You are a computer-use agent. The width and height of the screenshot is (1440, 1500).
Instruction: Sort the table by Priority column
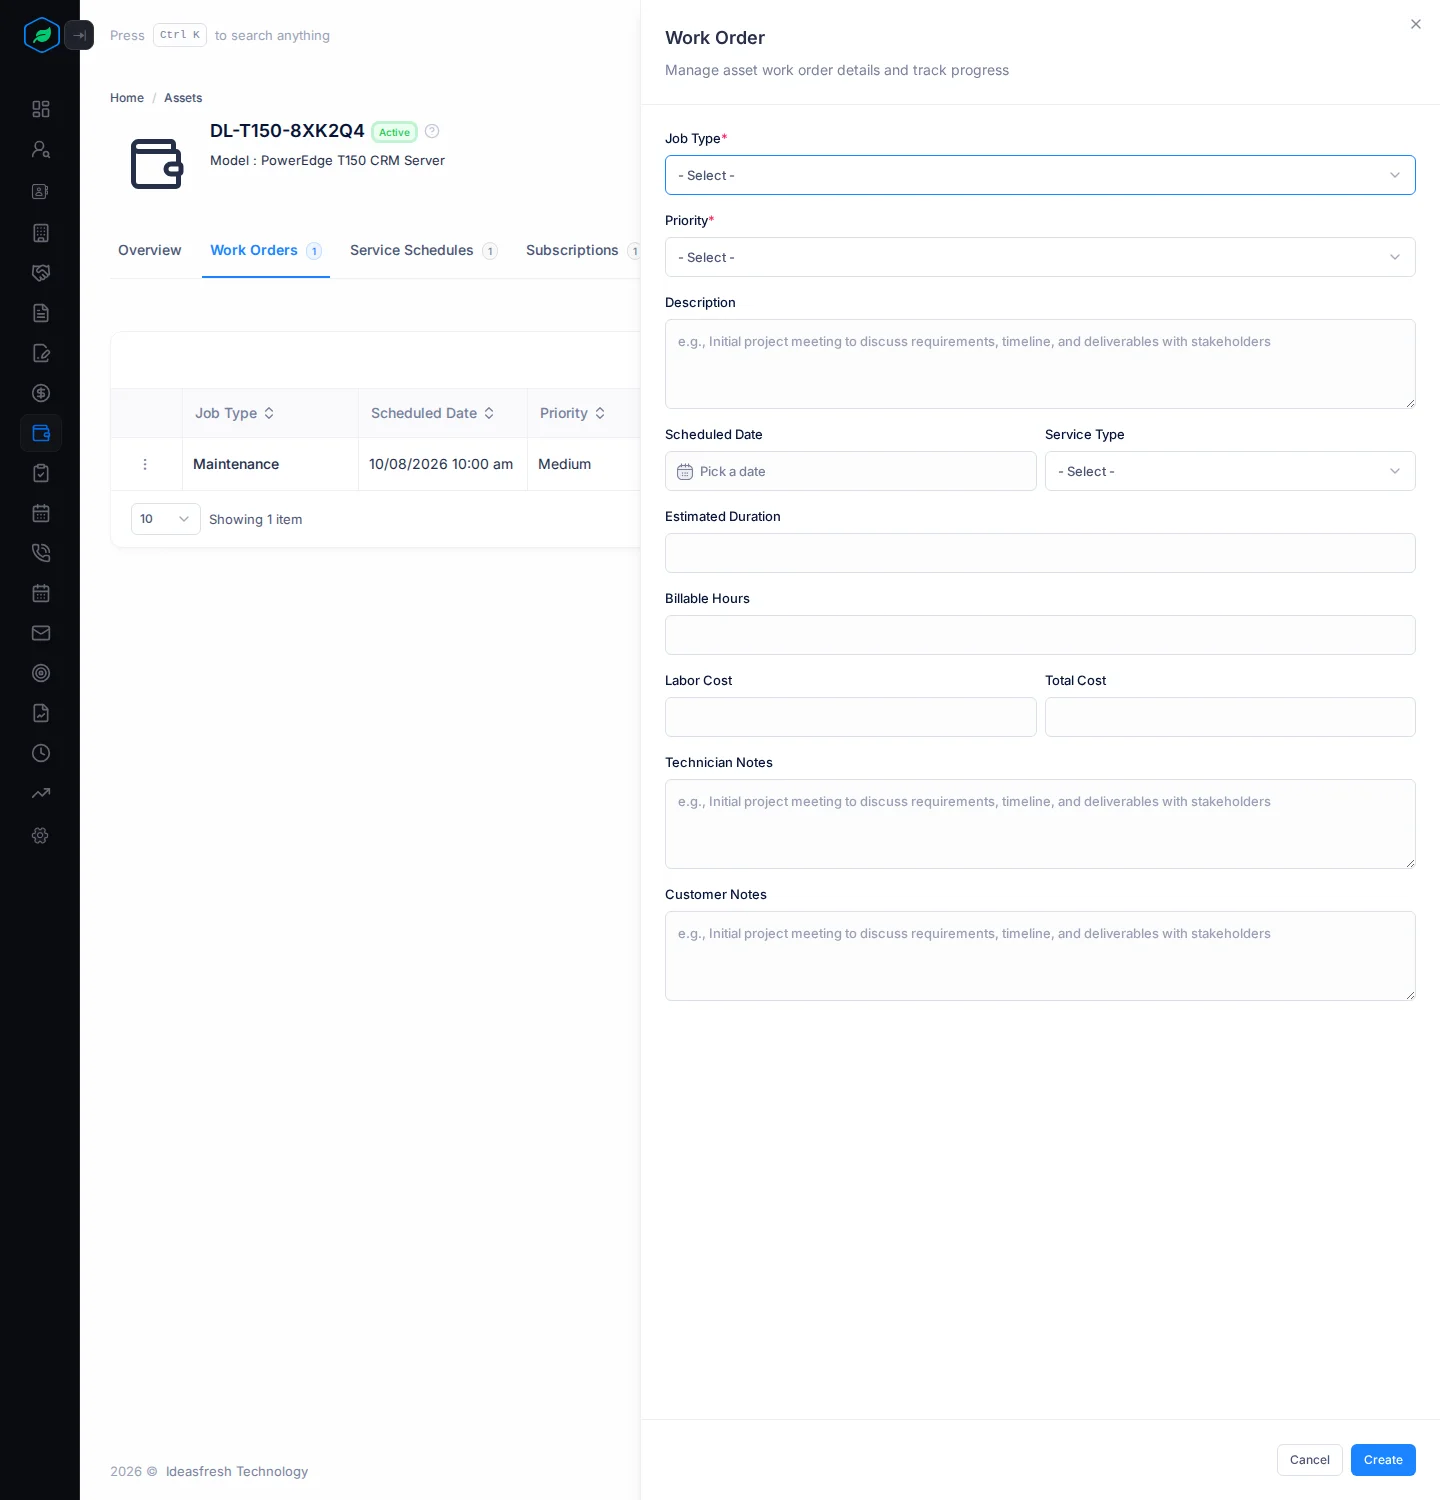click(573, 413)
